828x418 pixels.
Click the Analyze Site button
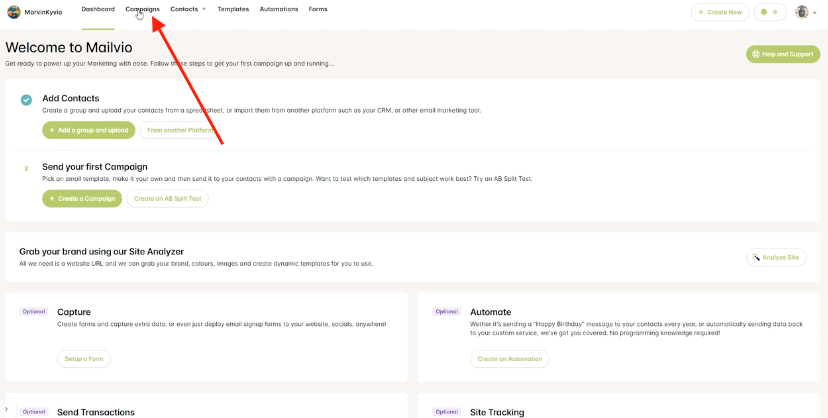pos(776,257)
